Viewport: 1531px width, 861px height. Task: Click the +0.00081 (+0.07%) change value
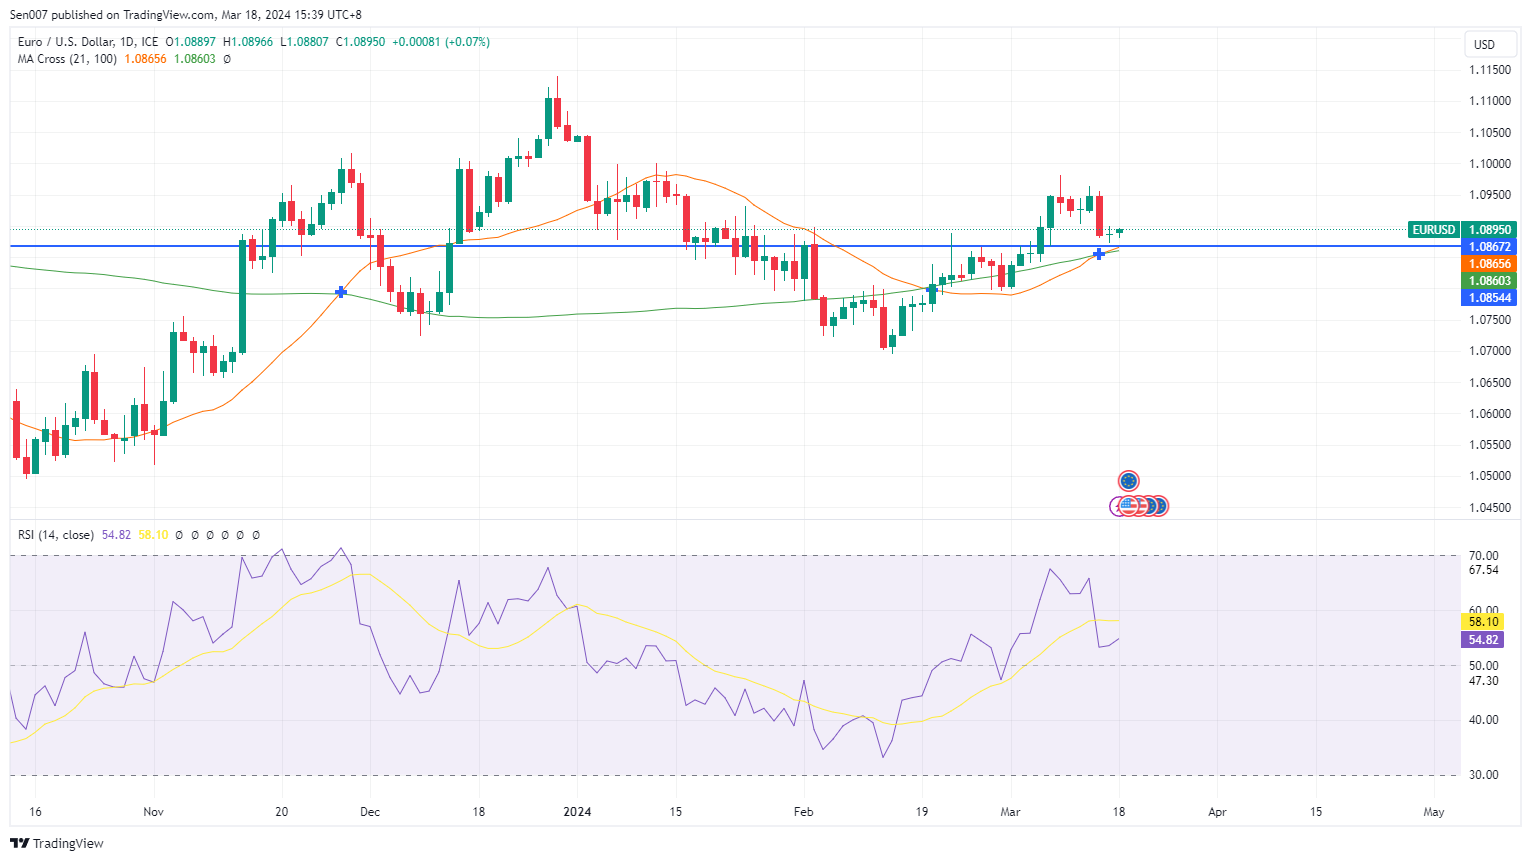click(x=441, y=42)
